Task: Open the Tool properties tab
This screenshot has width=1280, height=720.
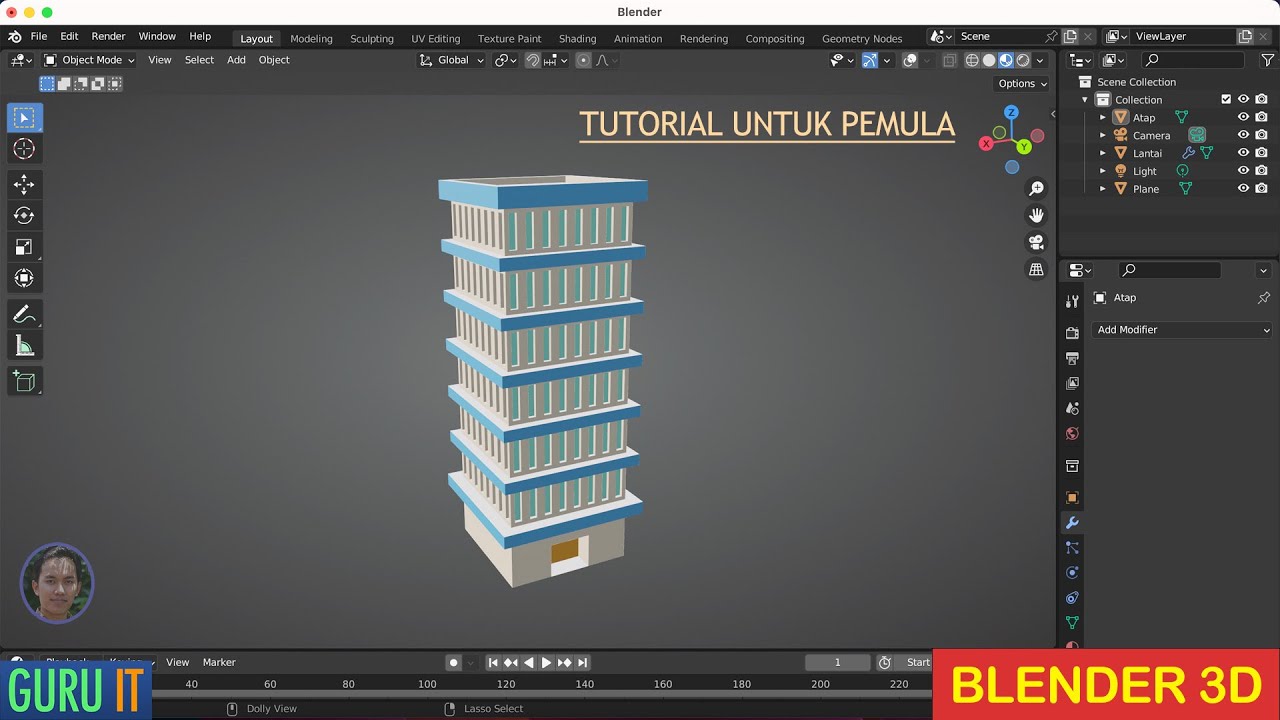Action: coord(1072,301)
